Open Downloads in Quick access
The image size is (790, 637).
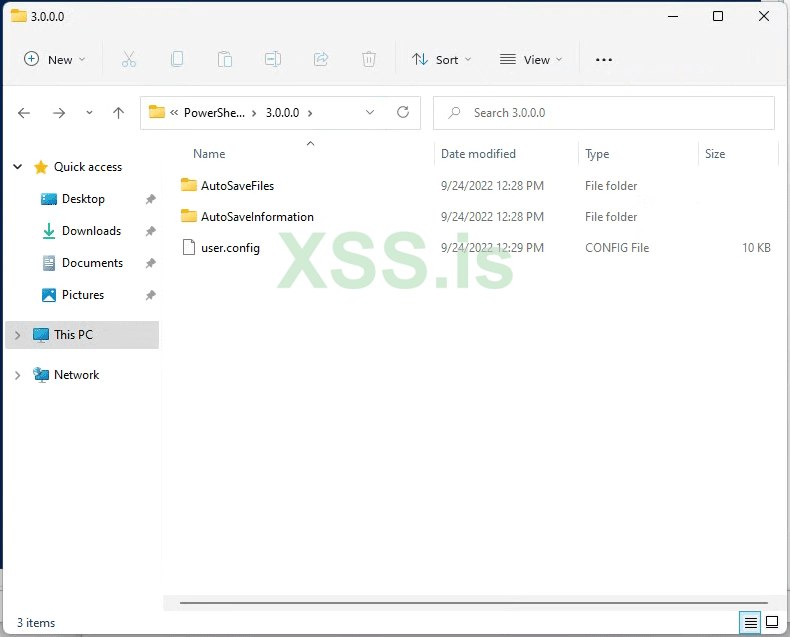coord(91,231)
